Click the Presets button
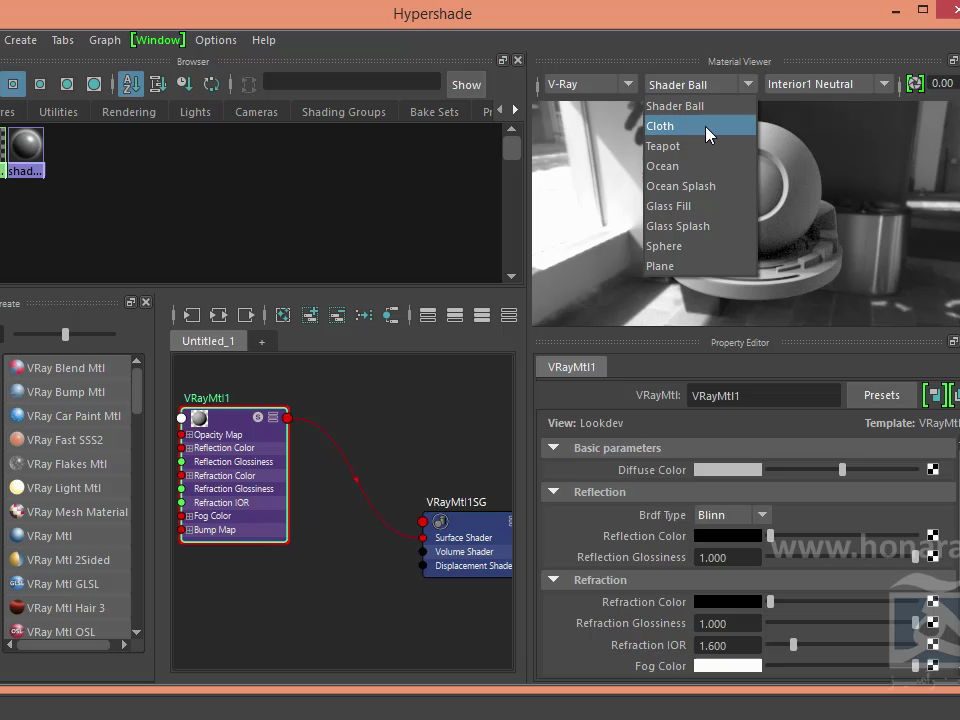The width and height of the screenshot is (960, 720). tap(882, 396)
